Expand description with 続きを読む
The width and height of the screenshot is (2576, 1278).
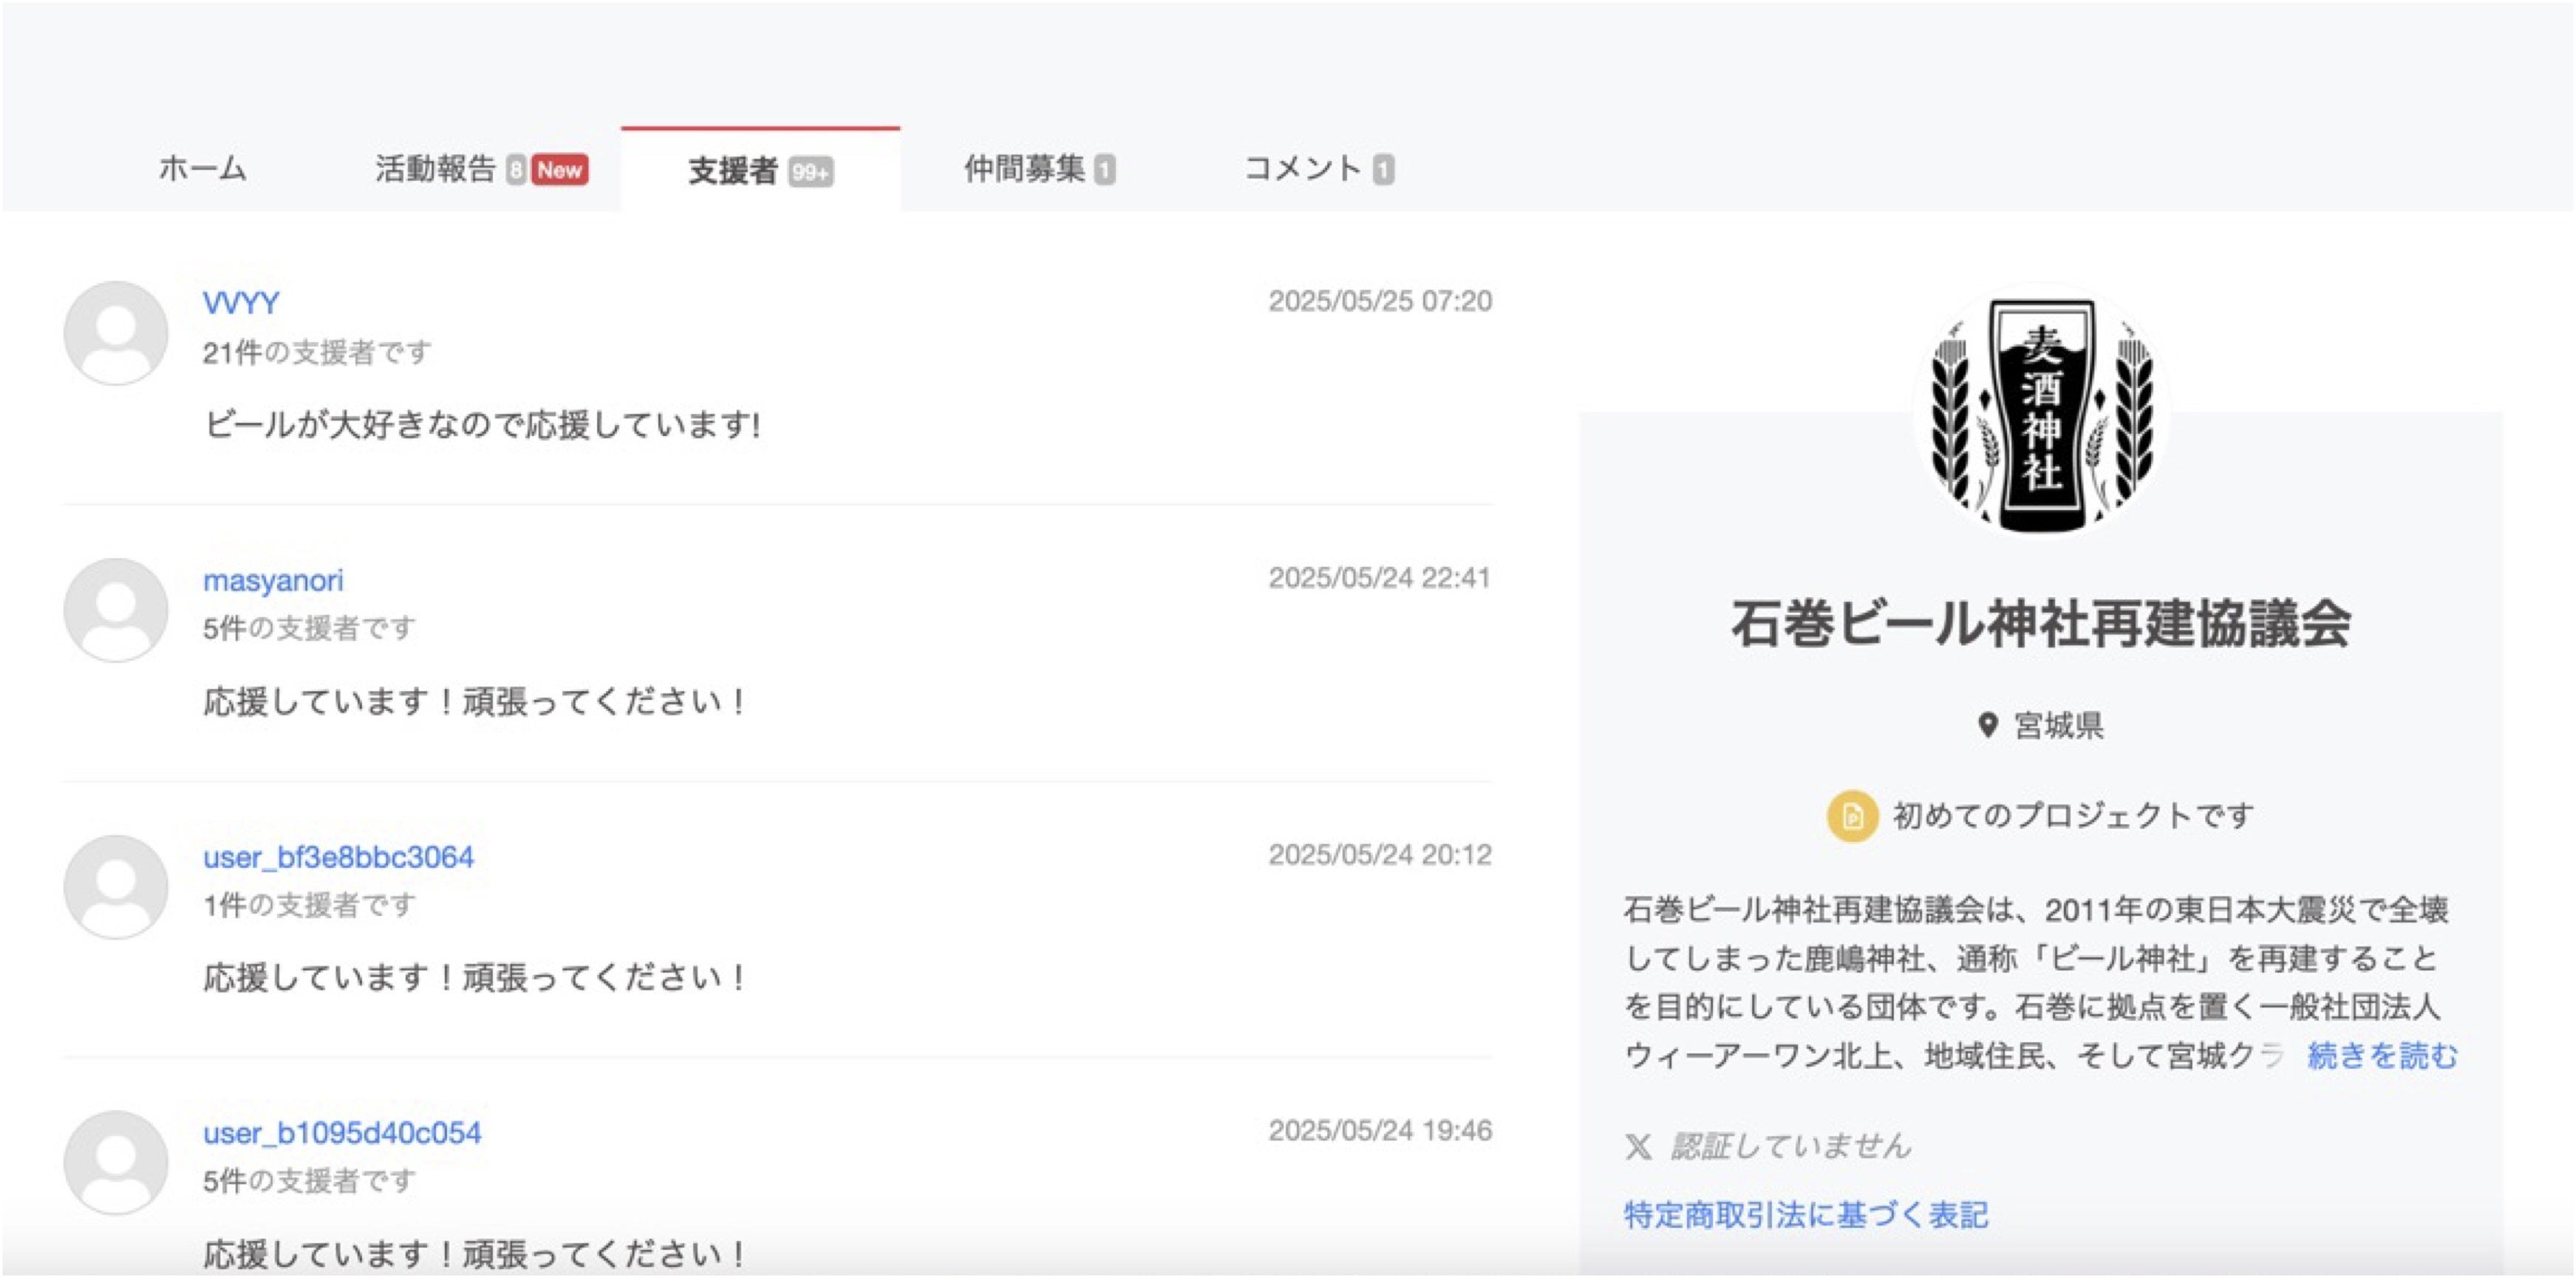click(x=2382, y=1055)
